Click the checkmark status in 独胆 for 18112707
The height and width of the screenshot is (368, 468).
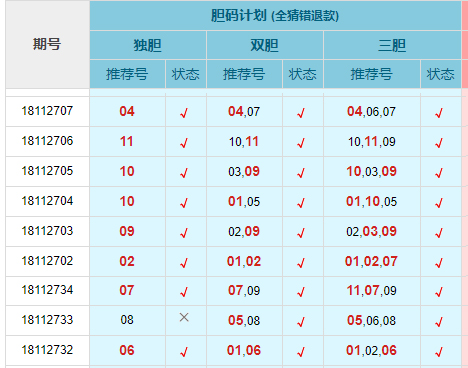click(x=184, y=113)
